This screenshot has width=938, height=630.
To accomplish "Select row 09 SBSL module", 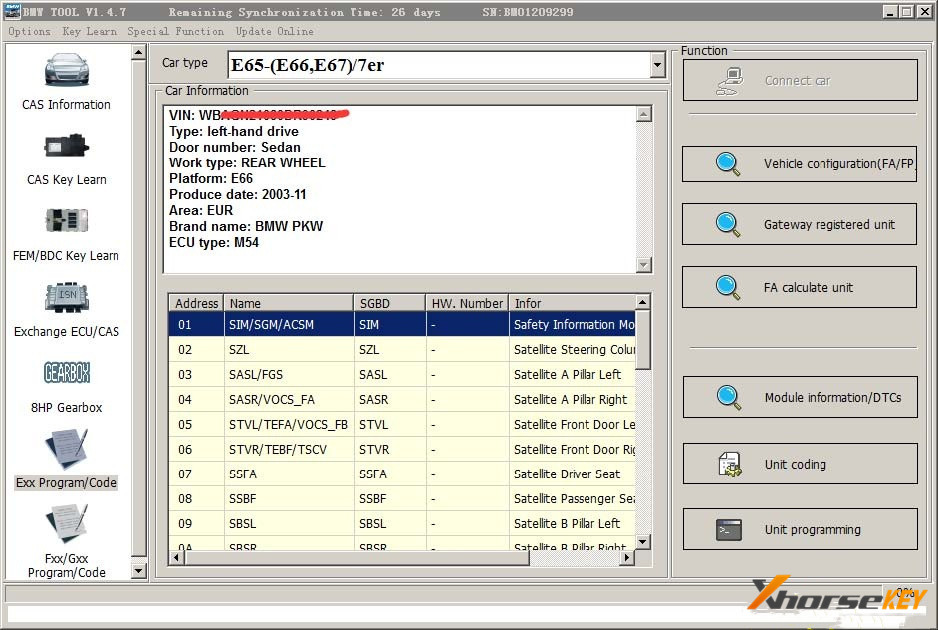I will (402, 524).
